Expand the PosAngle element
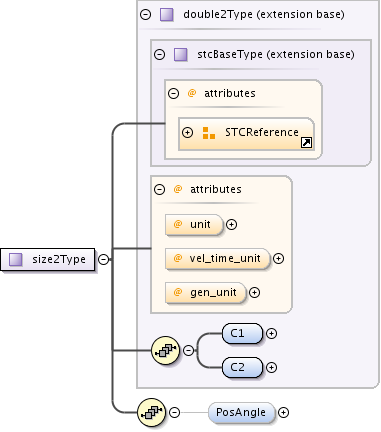 pyautogui.click(x=283, y=412)
